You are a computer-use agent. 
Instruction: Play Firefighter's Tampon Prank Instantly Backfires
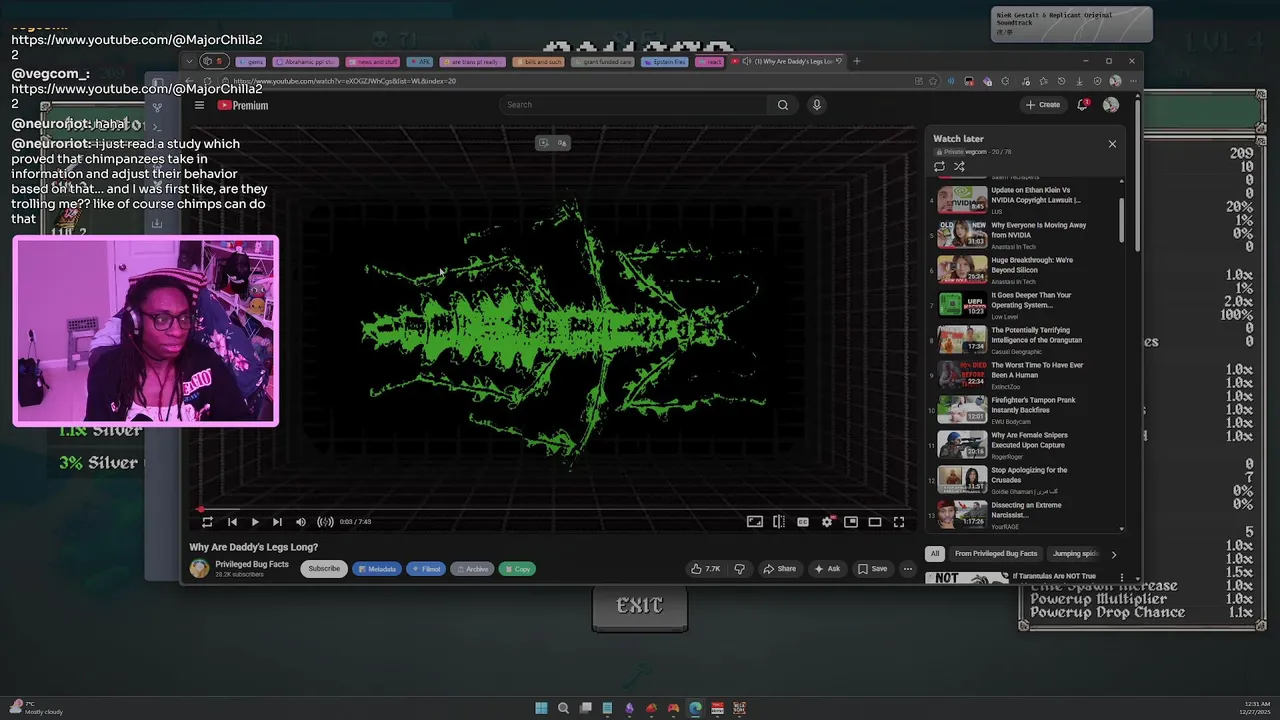point(1027,408)
